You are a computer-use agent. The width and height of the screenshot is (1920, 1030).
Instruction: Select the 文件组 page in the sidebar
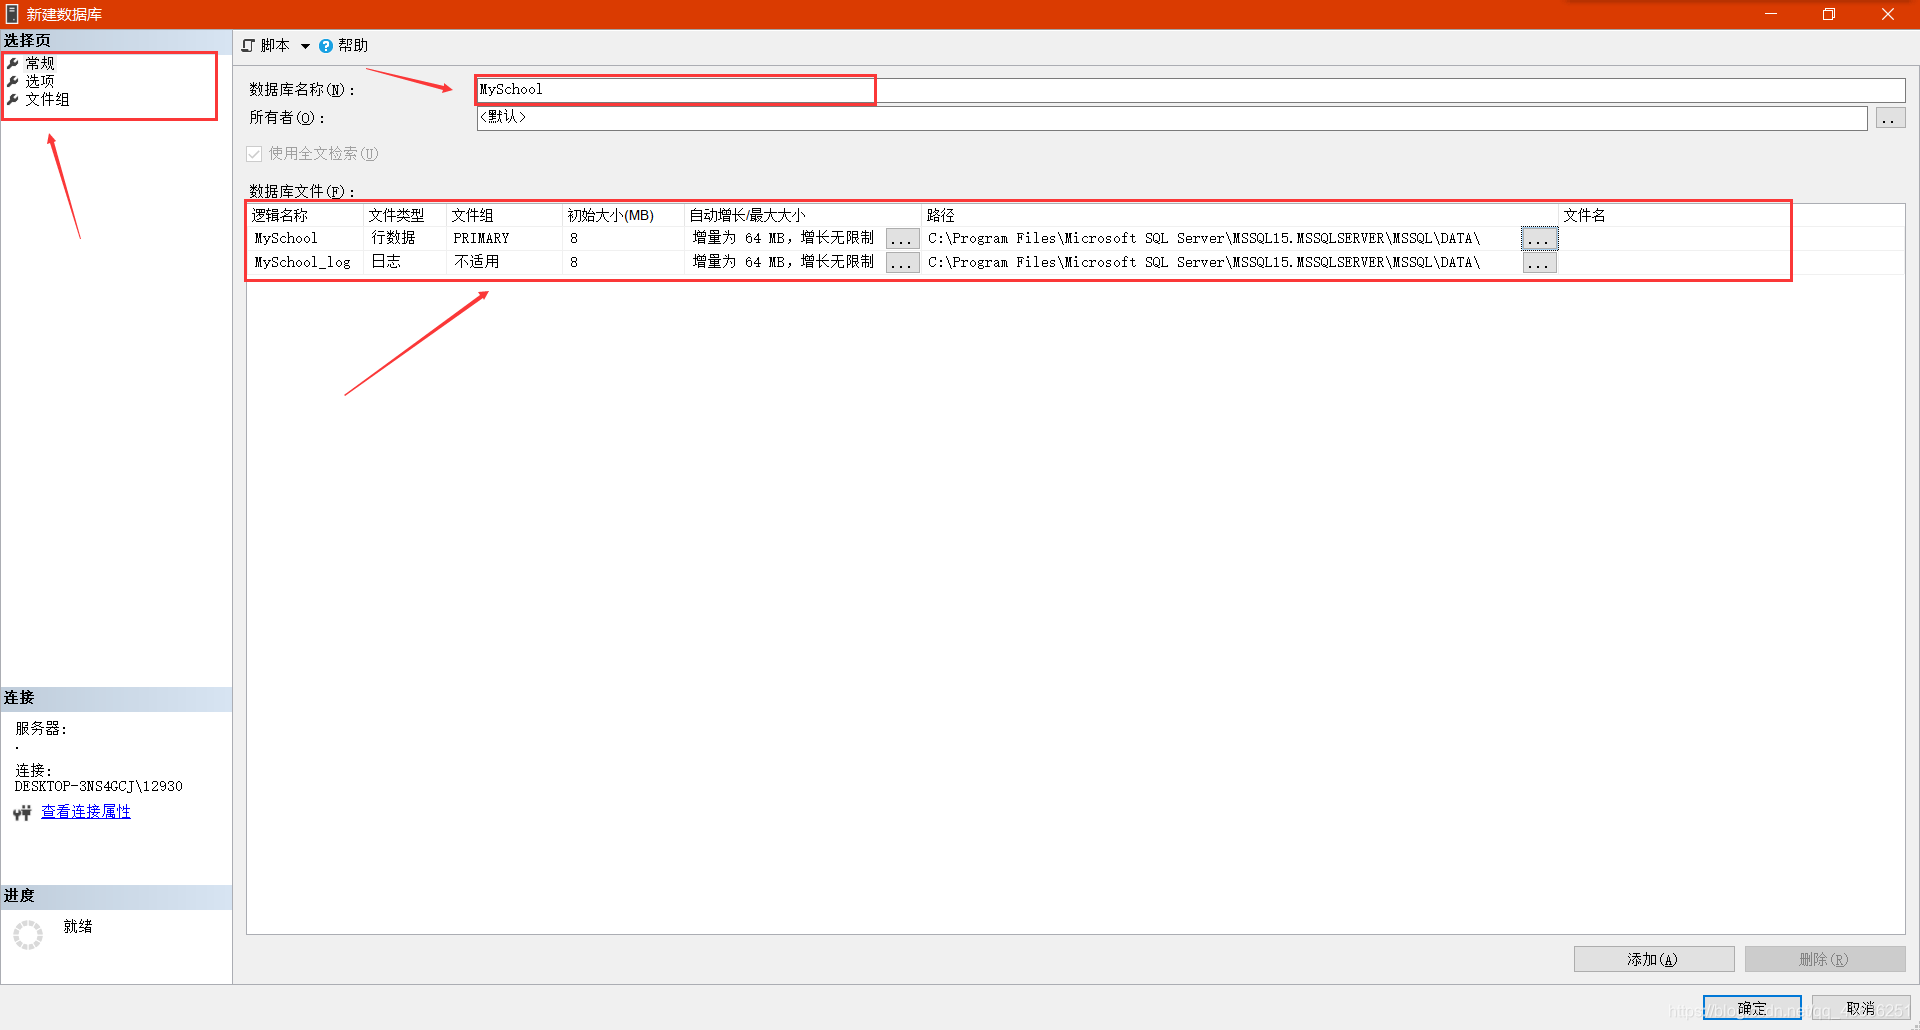[47, 99]
